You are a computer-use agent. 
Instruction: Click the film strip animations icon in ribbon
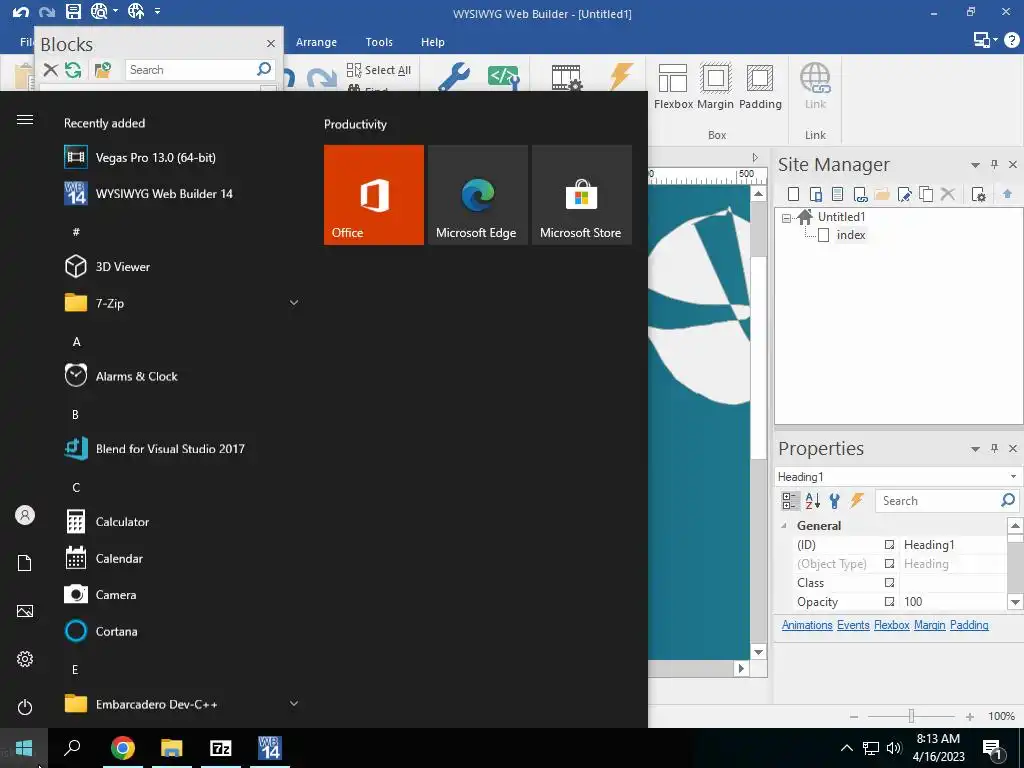(x=566, y=77)
